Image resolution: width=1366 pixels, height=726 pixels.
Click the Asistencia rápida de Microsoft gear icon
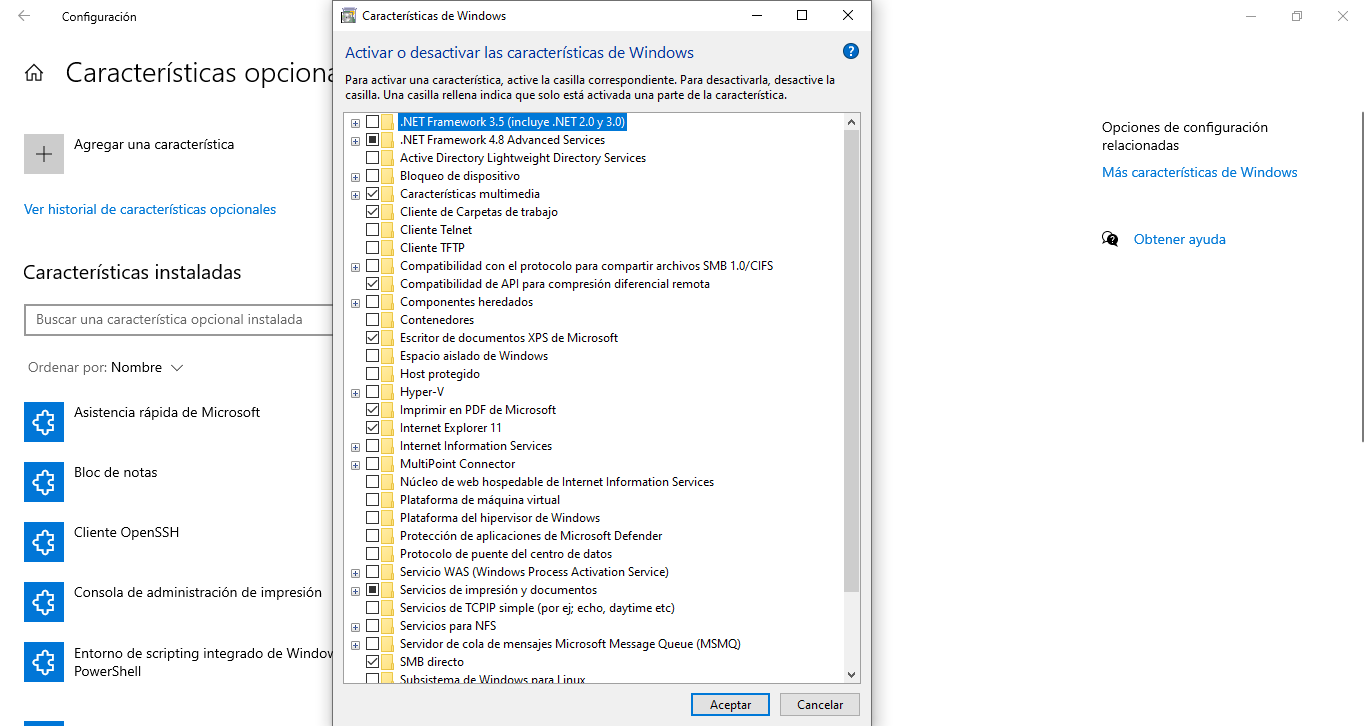[44, 422]
